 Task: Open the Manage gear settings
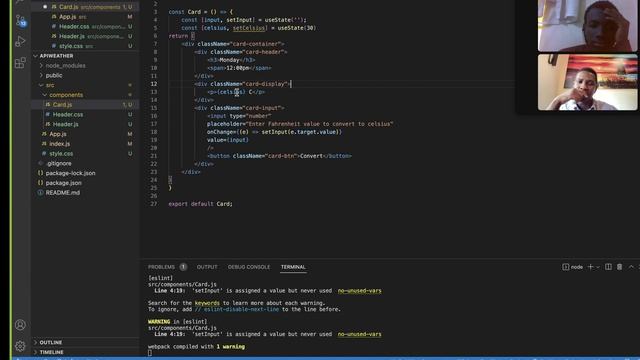tap(20, 346)
